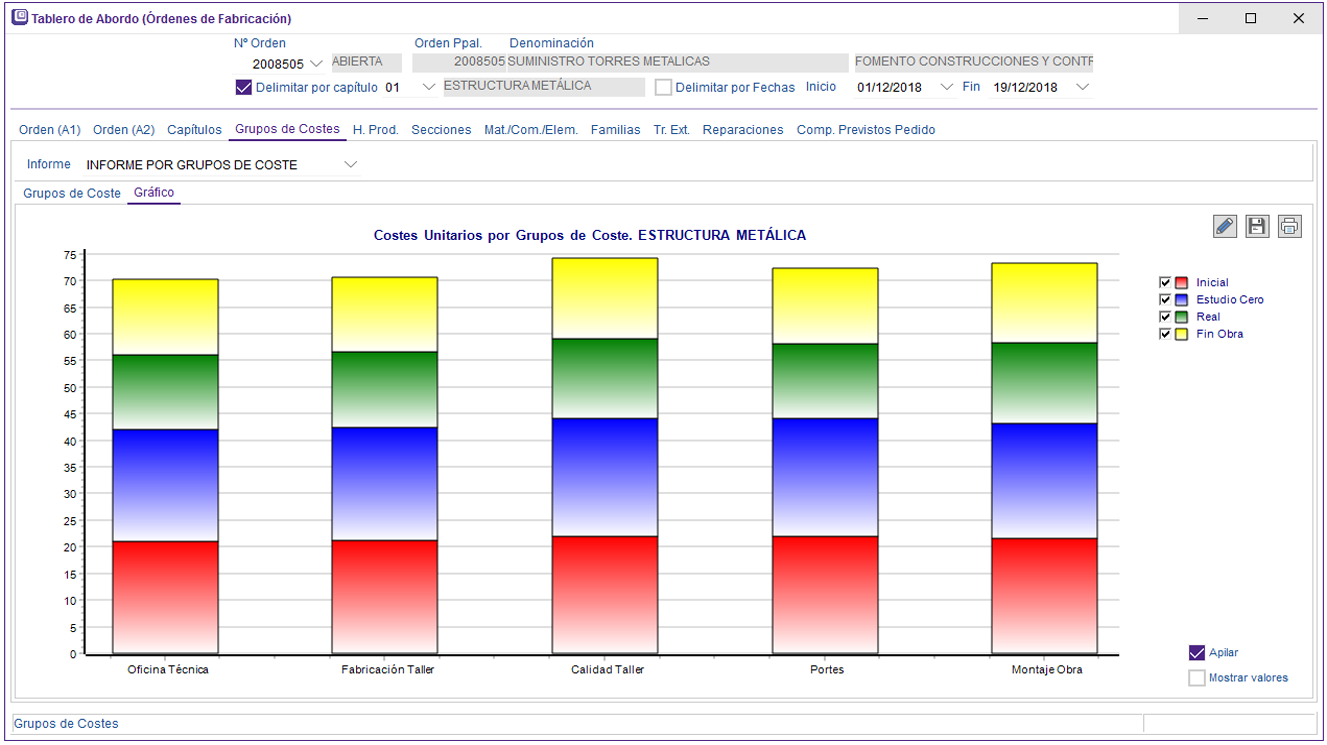Open the Grupos de Coste sub-tab
Viewport: 1327px width, 745px height.
click(x=72, y=194)
